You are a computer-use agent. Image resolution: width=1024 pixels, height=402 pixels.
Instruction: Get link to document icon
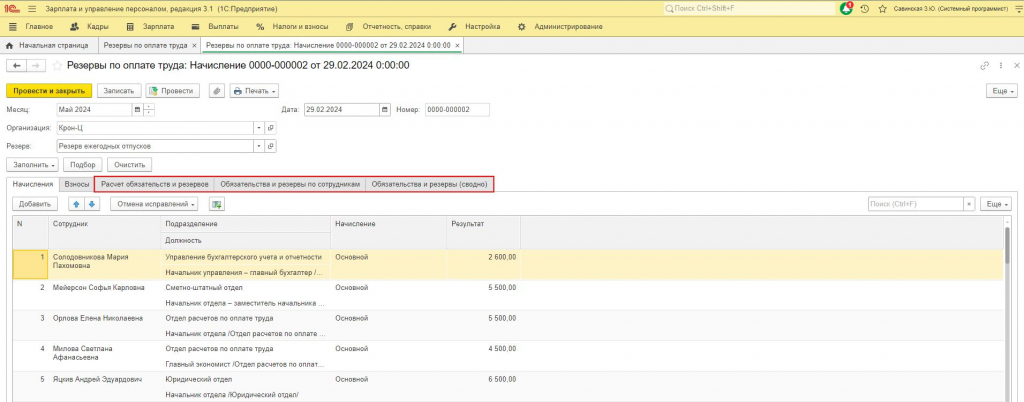point(984,66)
